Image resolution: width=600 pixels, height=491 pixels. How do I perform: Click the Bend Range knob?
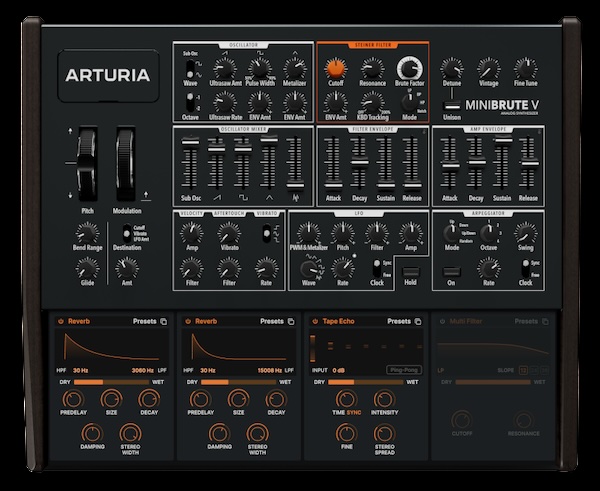87,233
